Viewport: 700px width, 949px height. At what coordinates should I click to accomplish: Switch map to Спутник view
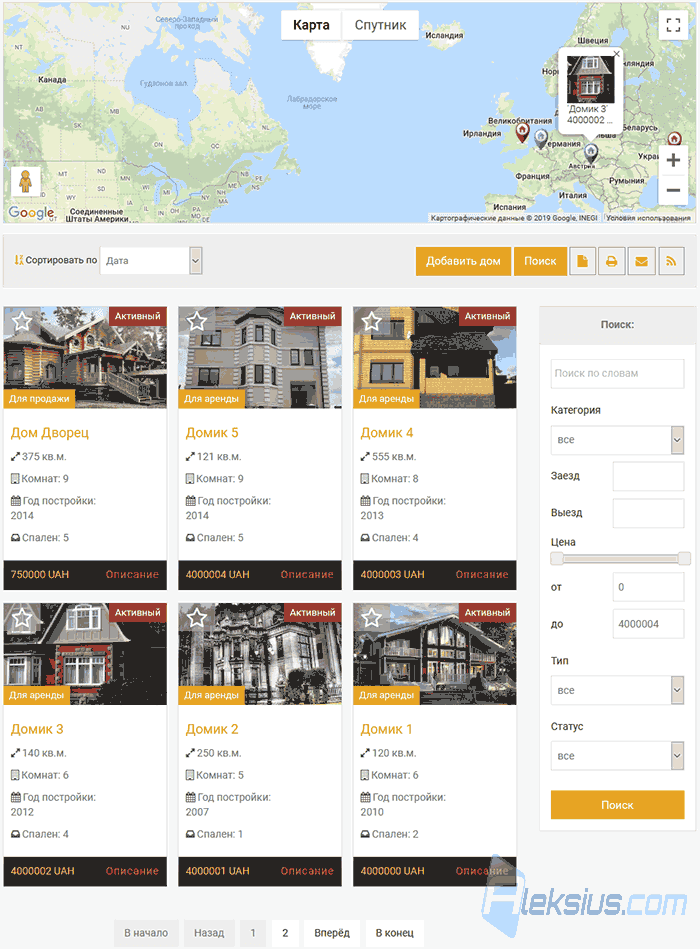(x=380, y=25)
